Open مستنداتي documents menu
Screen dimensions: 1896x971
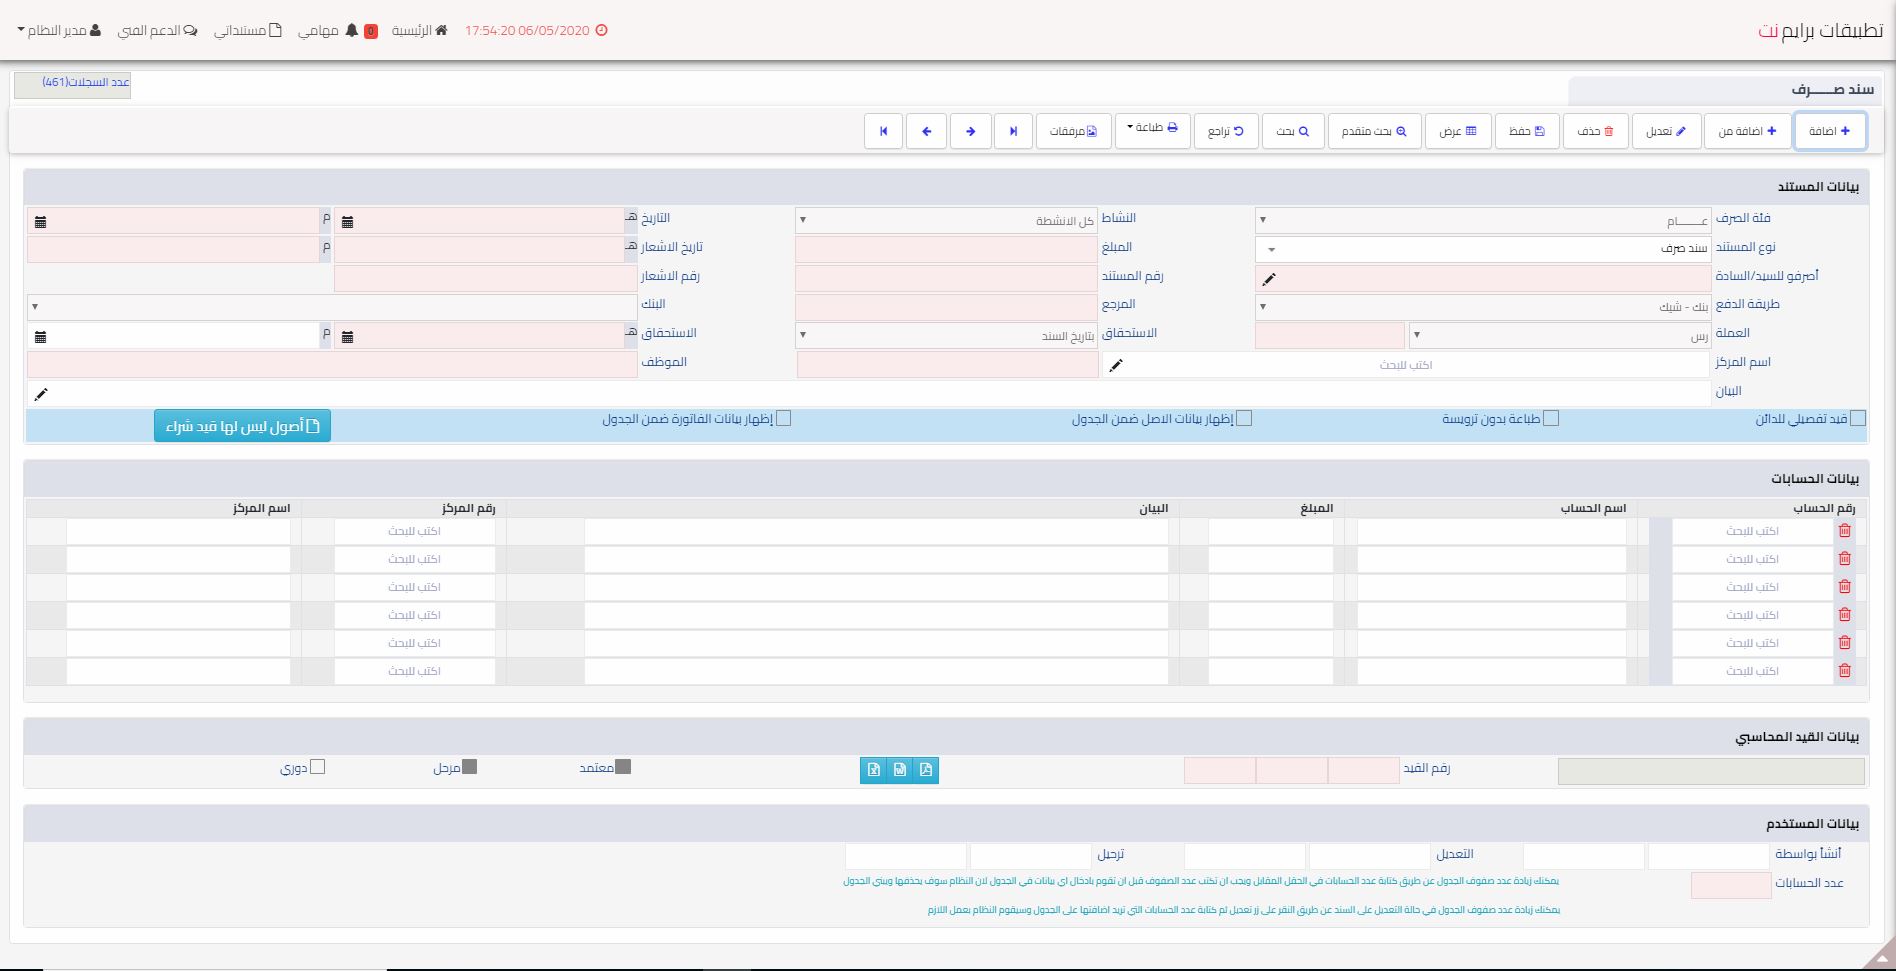(248, 31)
